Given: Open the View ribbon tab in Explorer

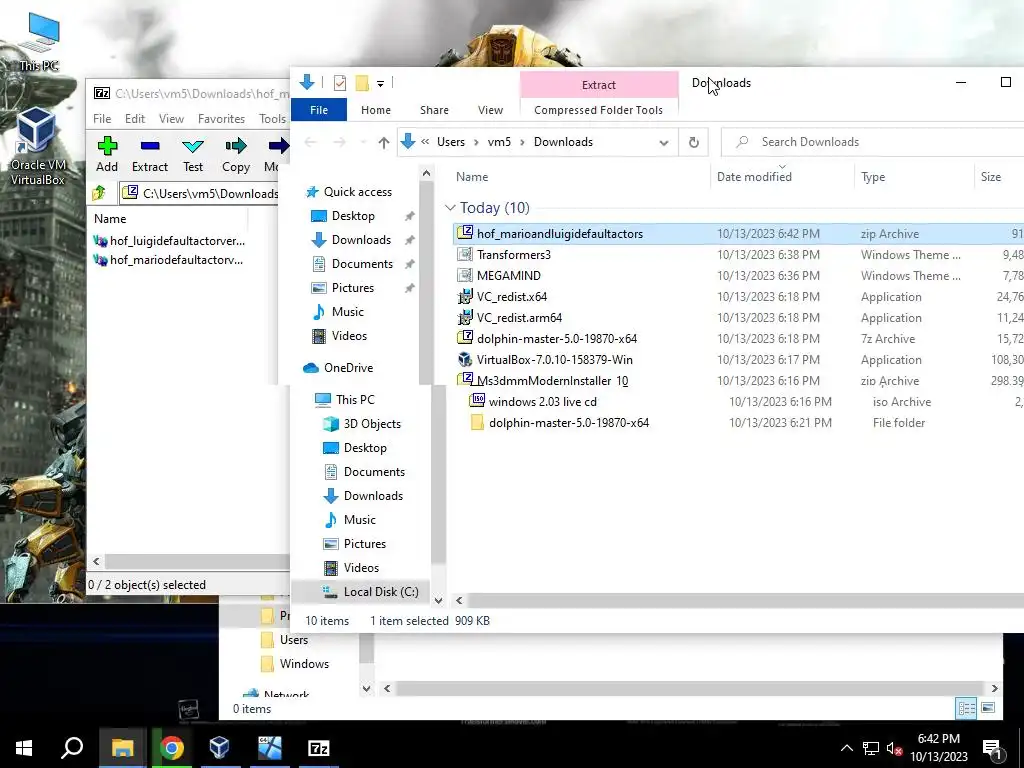Looking at the screenshot, I should (x=490, y=110).
